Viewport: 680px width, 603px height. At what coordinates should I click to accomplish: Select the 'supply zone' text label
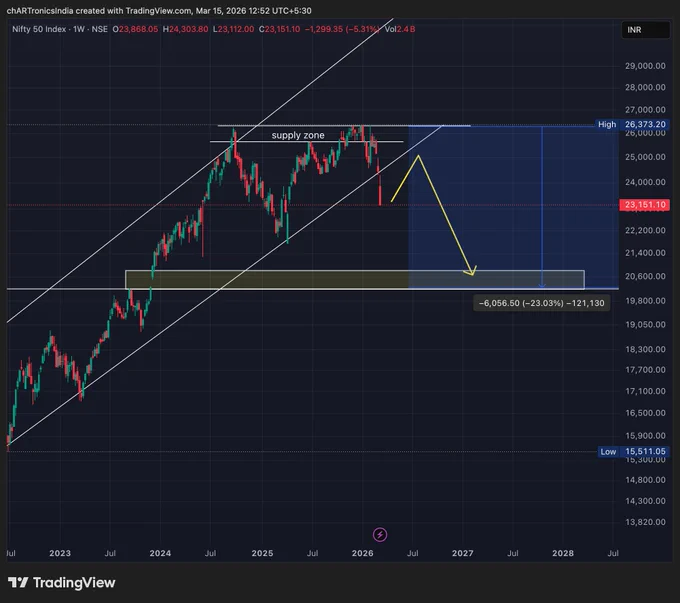pos(298,135)
